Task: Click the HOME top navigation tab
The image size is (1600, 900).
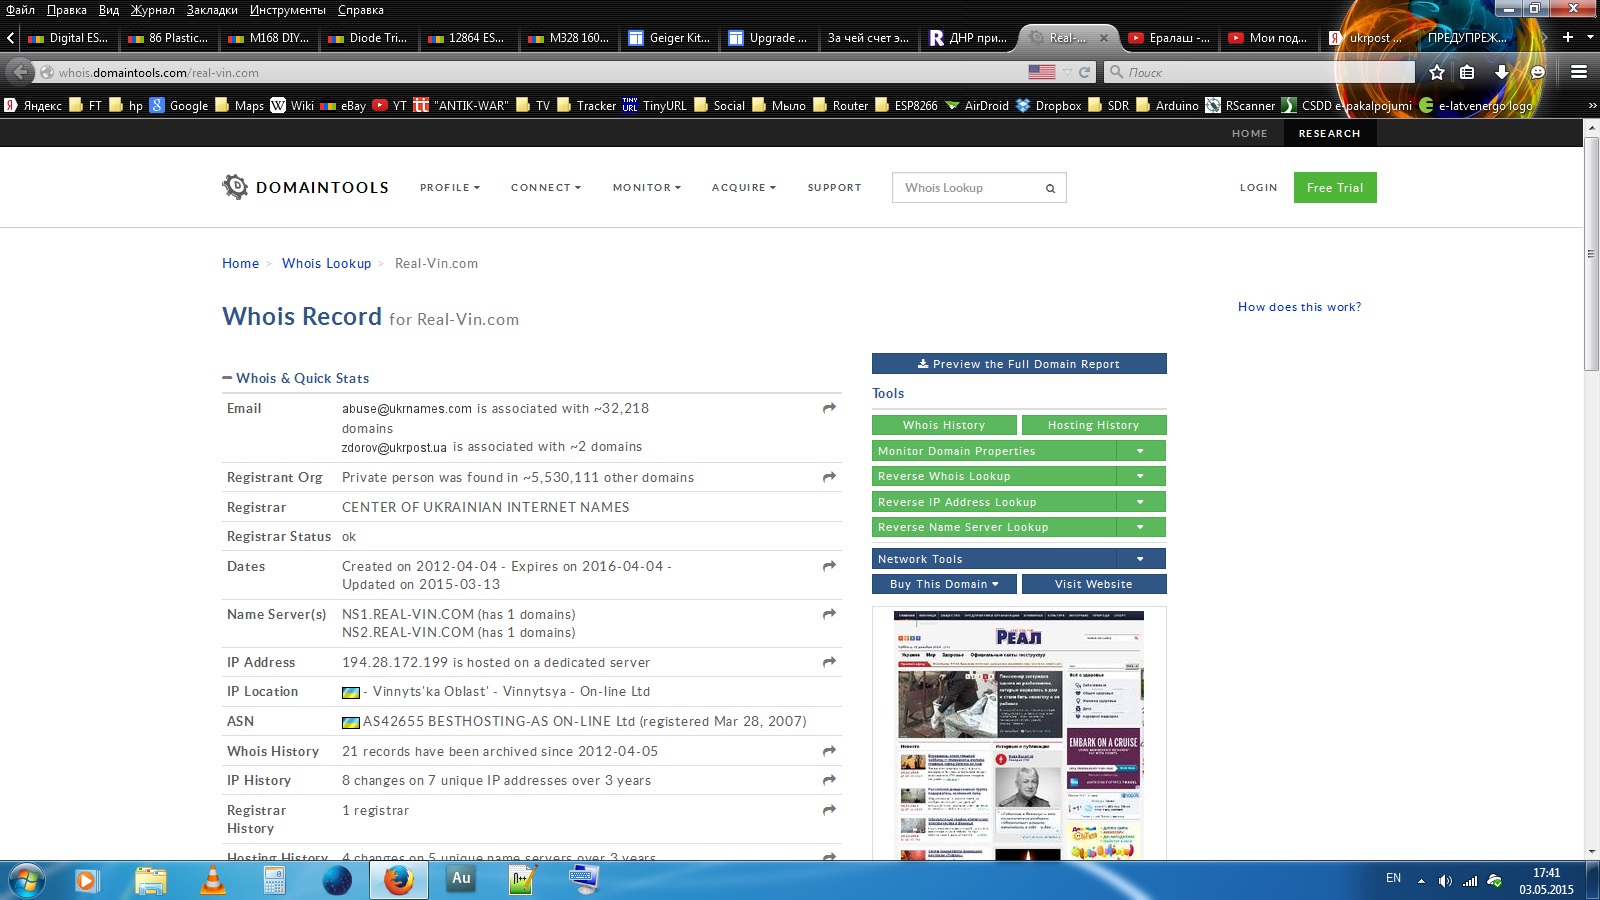Action: 1249,133
